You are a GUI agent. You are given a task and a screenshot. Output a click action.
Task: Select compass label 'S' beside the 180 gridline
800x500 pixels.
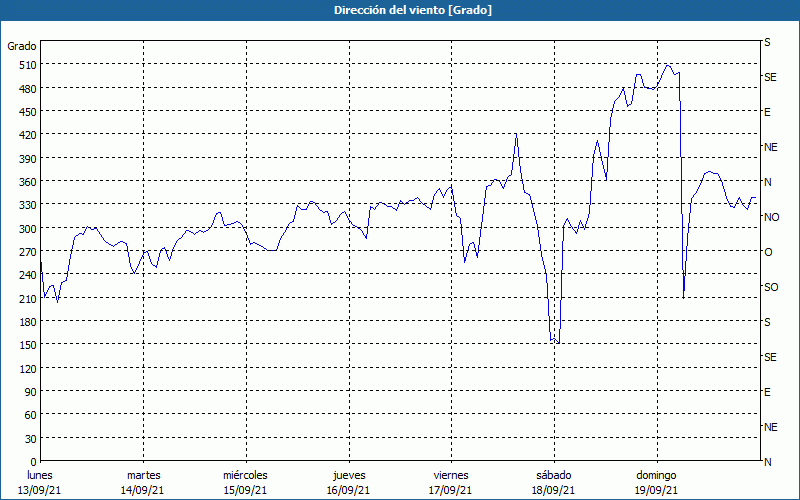(x=767, y=322)
